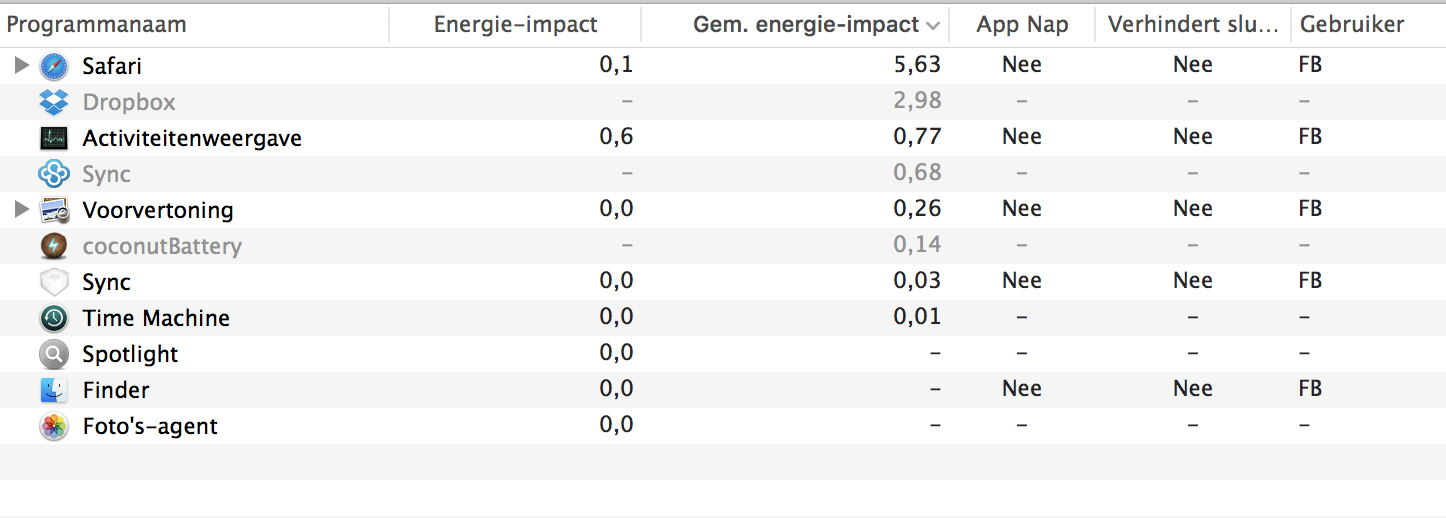
Task: Select the Time Machine row name
Action: (x=156, y=319)
